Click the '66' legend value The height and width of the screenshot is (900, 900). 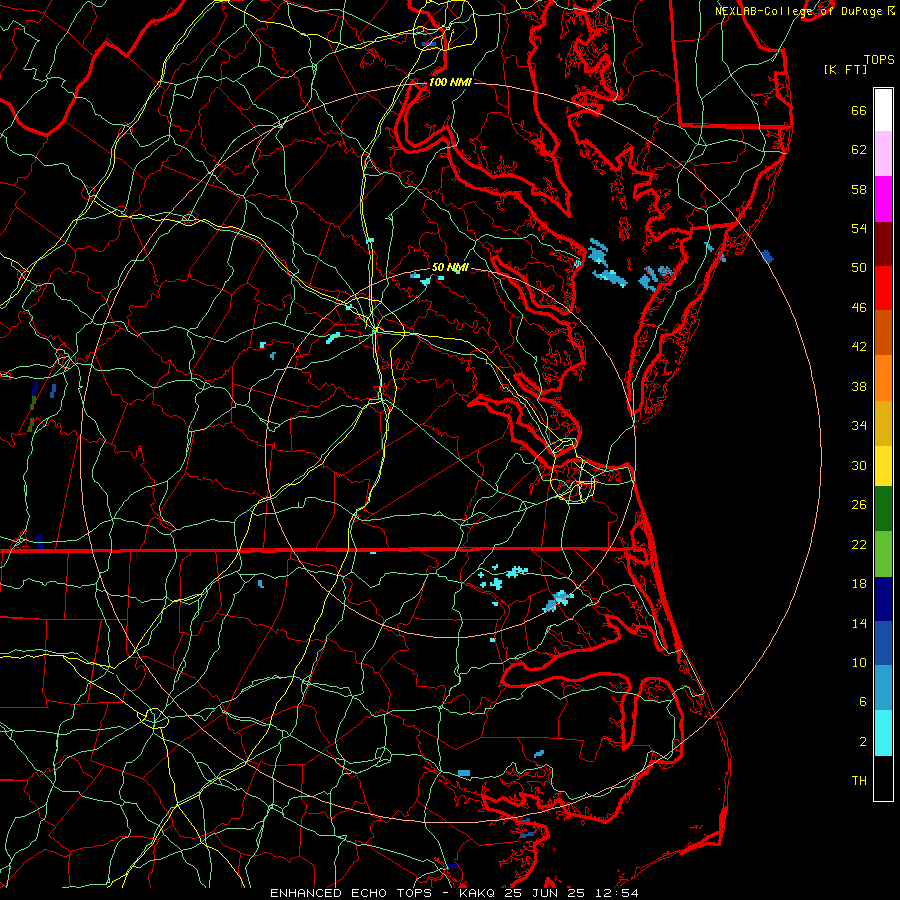(859, 110)
